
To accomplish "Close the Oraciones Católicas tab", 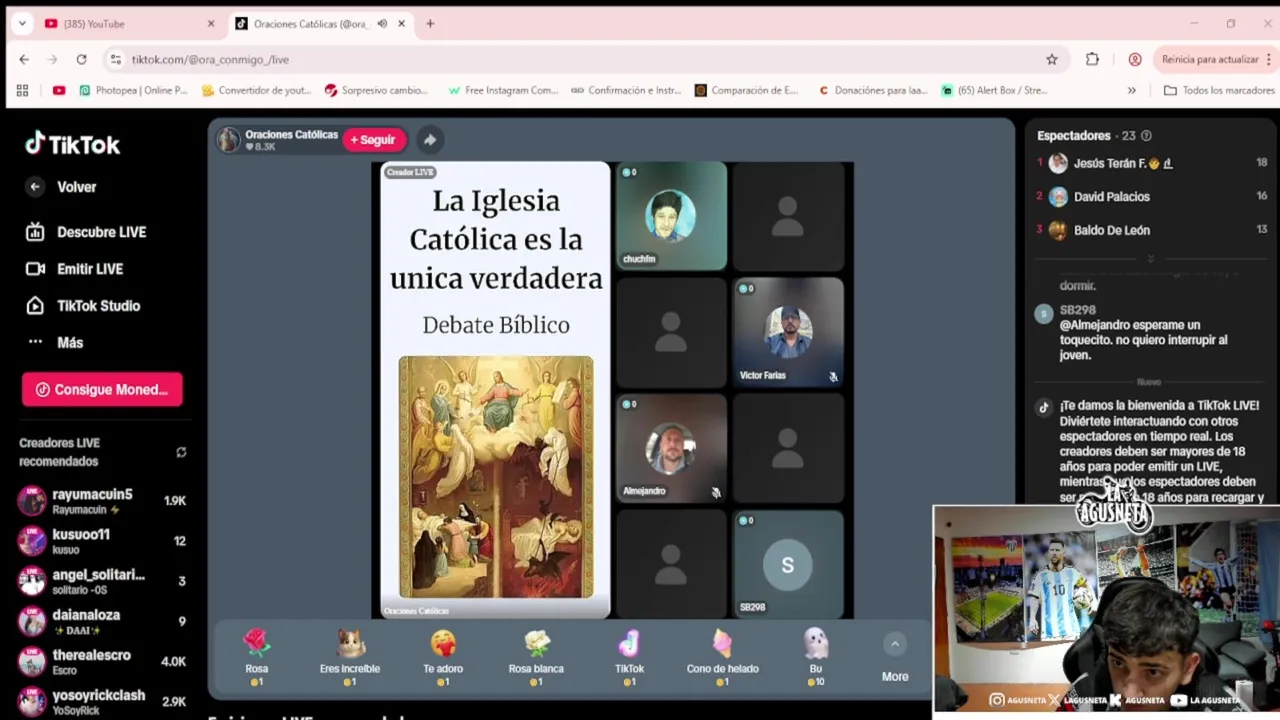I will pos(402,24).
